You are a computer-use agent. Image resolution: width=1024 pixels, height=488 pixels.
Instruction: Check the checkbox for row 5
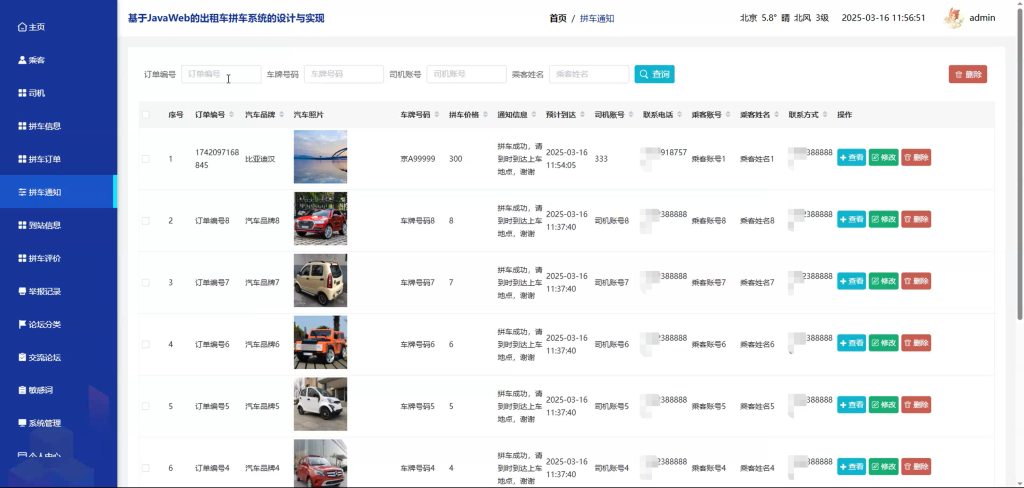[146, 406]
